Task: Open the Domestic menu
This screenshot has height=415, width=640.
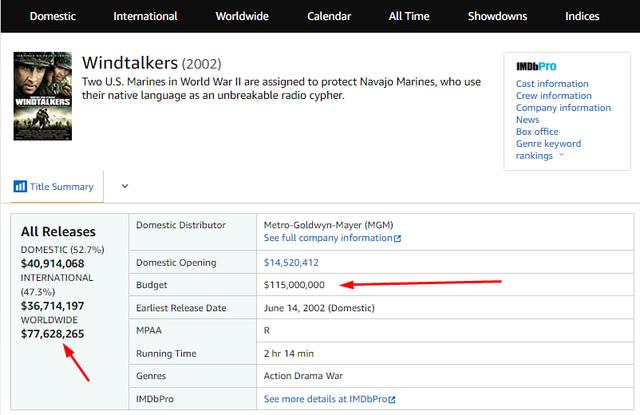Action: [x=53, y=16]
